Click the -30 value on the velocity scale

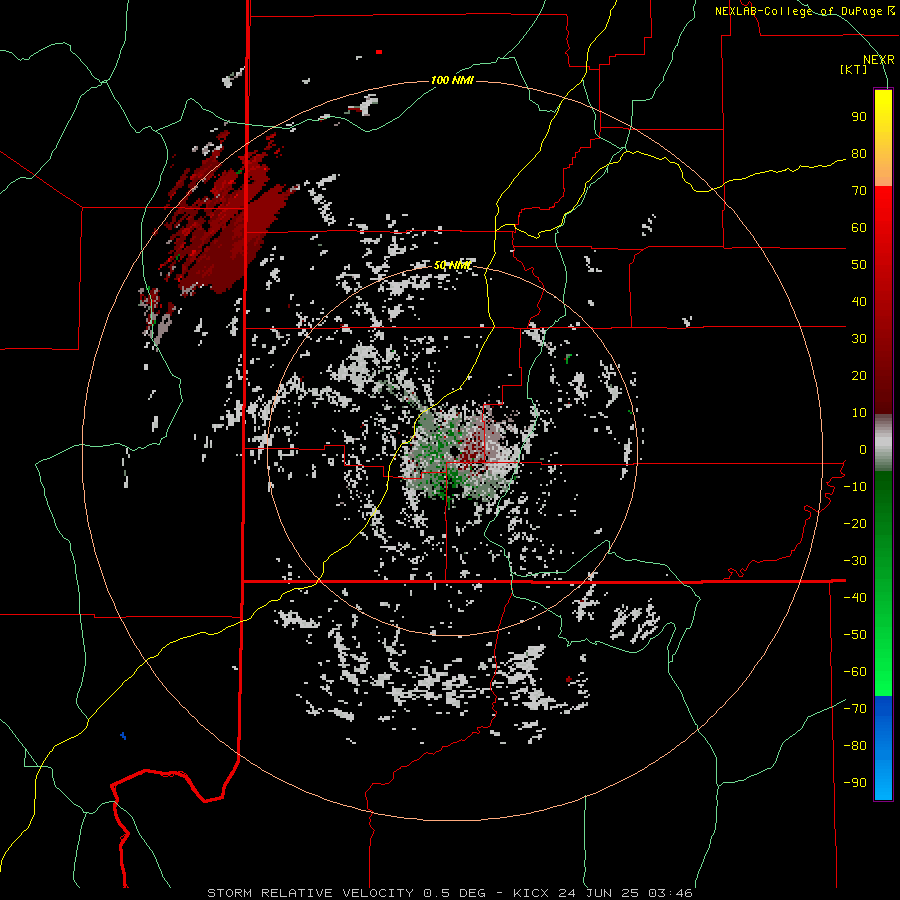click(855, 561)
